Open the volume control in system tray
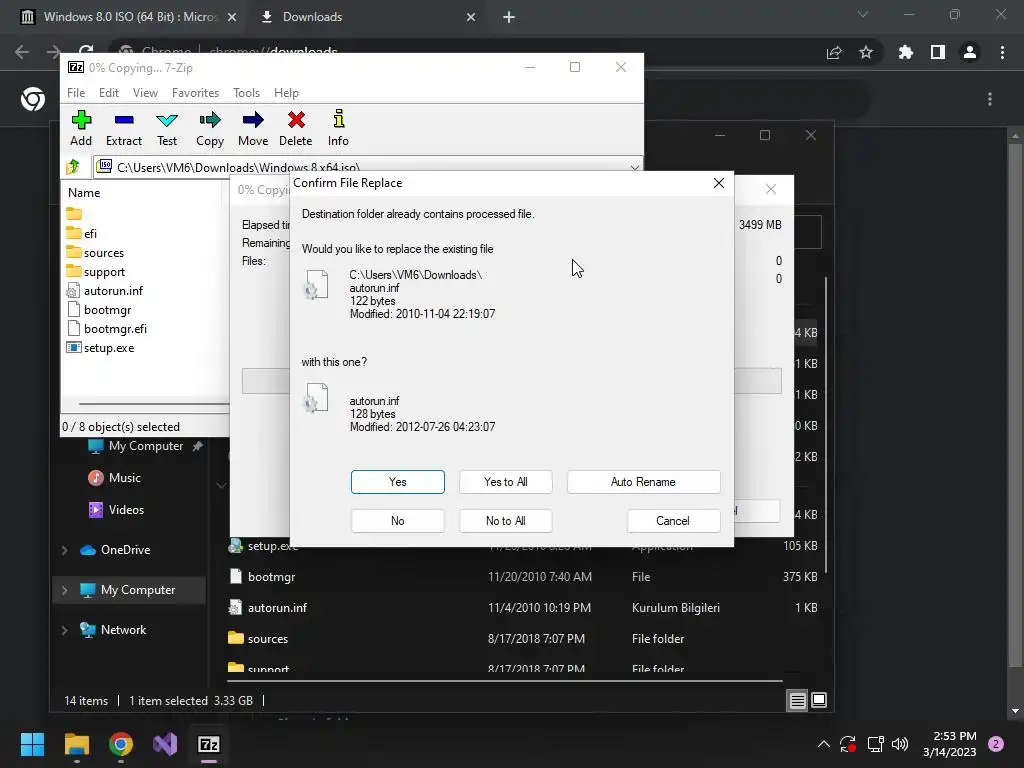 tap(900, 744)
